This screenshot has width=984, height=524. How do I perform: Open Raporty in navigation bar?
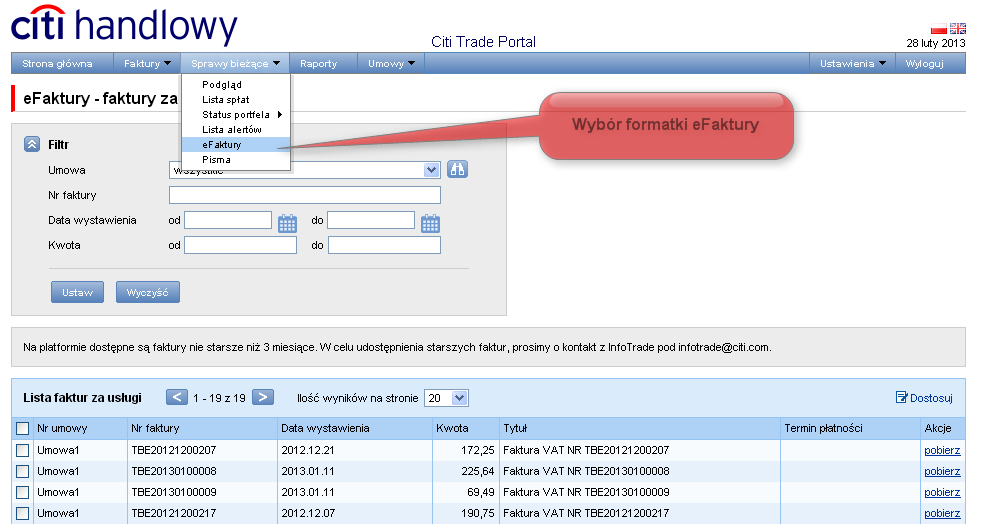318,63
